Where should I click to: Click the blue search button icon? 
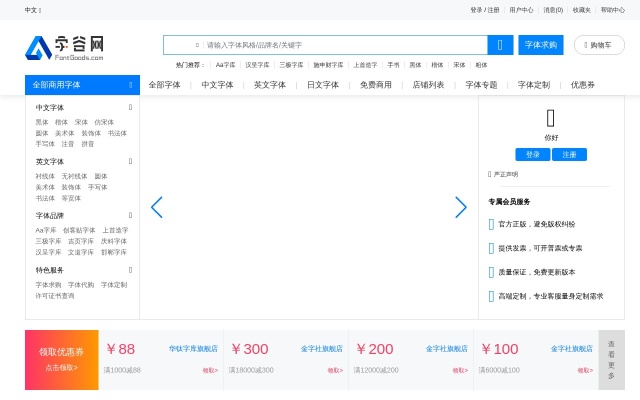coord(500,45)
